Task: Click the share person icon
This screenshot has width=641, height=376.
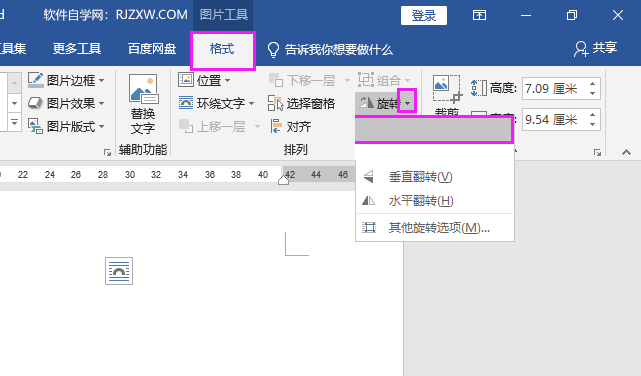Action: coord(580,49)
